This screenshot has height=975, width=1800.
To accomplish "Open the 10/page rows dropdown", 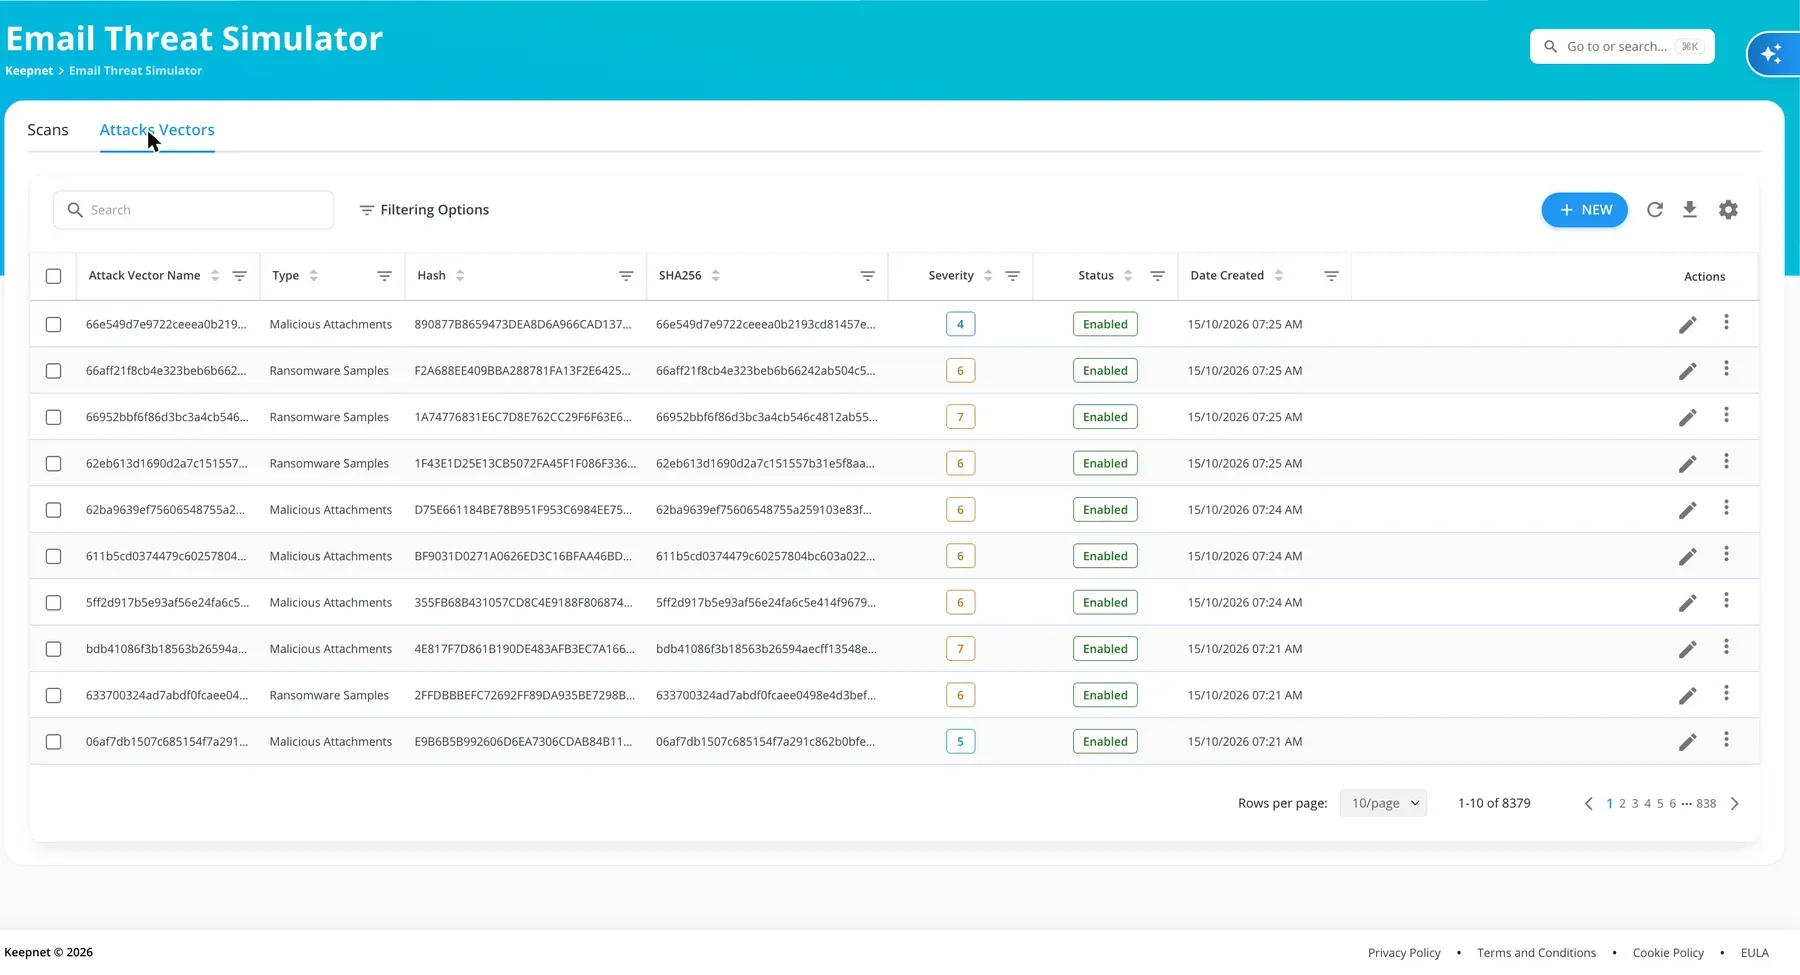I will 1383,803.
